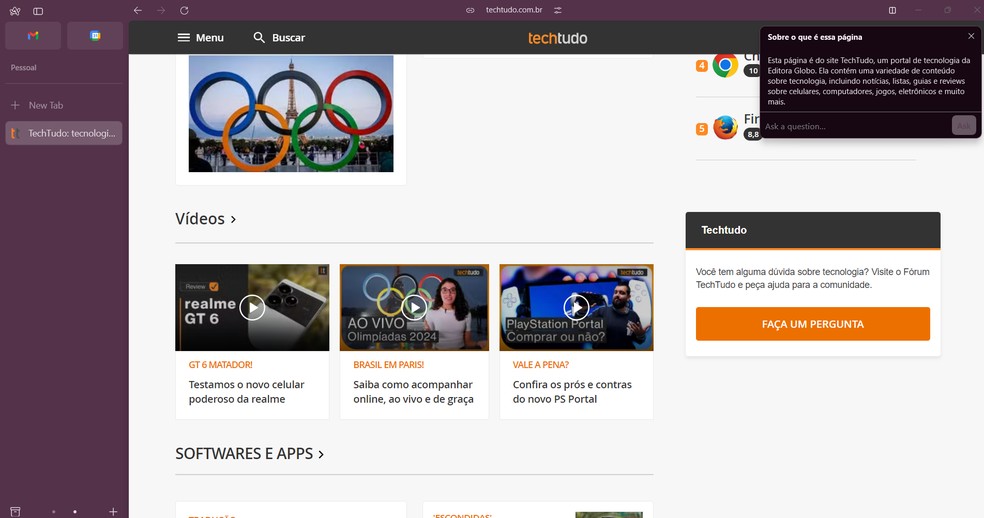This screenshot has width=984, height=518.
Task: Switch to the first workspace dot
Action: tap(53, 512)
